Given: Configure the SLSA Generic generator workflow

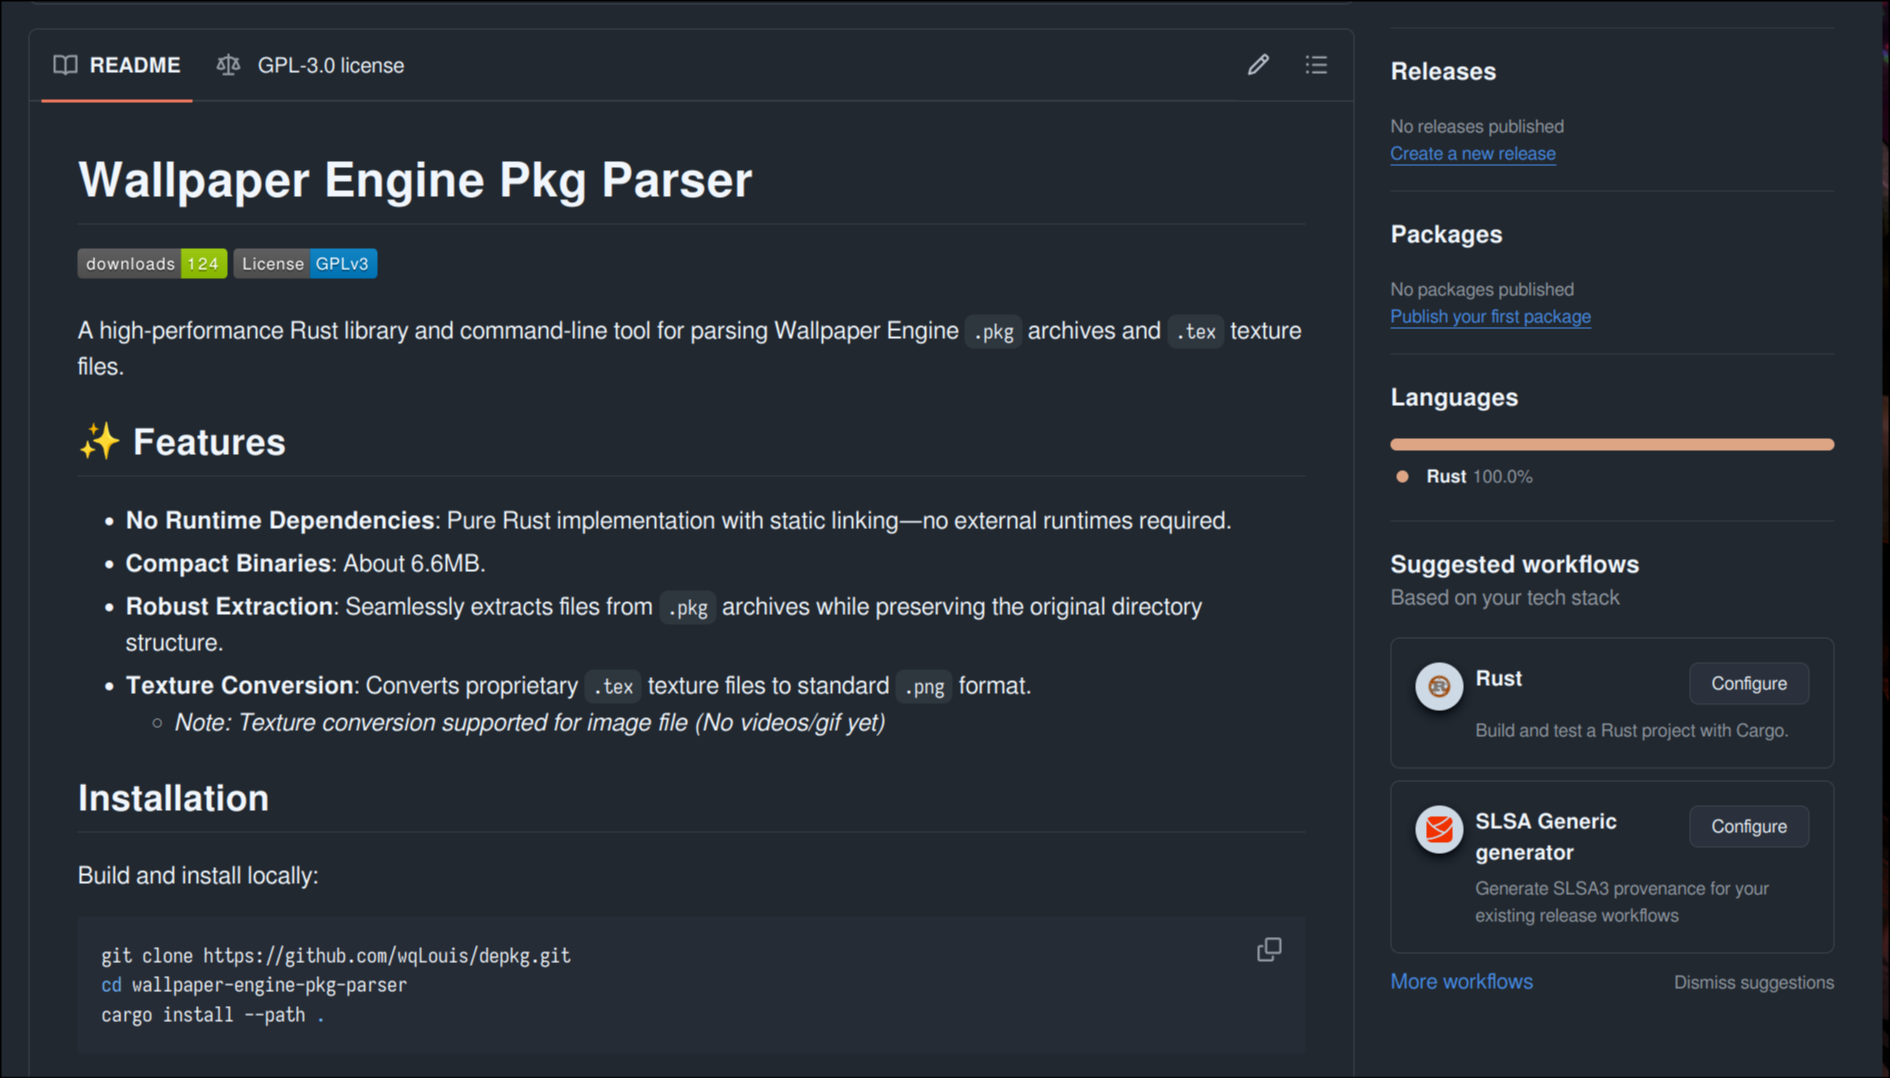Looking at the screenshot, I should pyautogui.click(x=1748, y=827).
